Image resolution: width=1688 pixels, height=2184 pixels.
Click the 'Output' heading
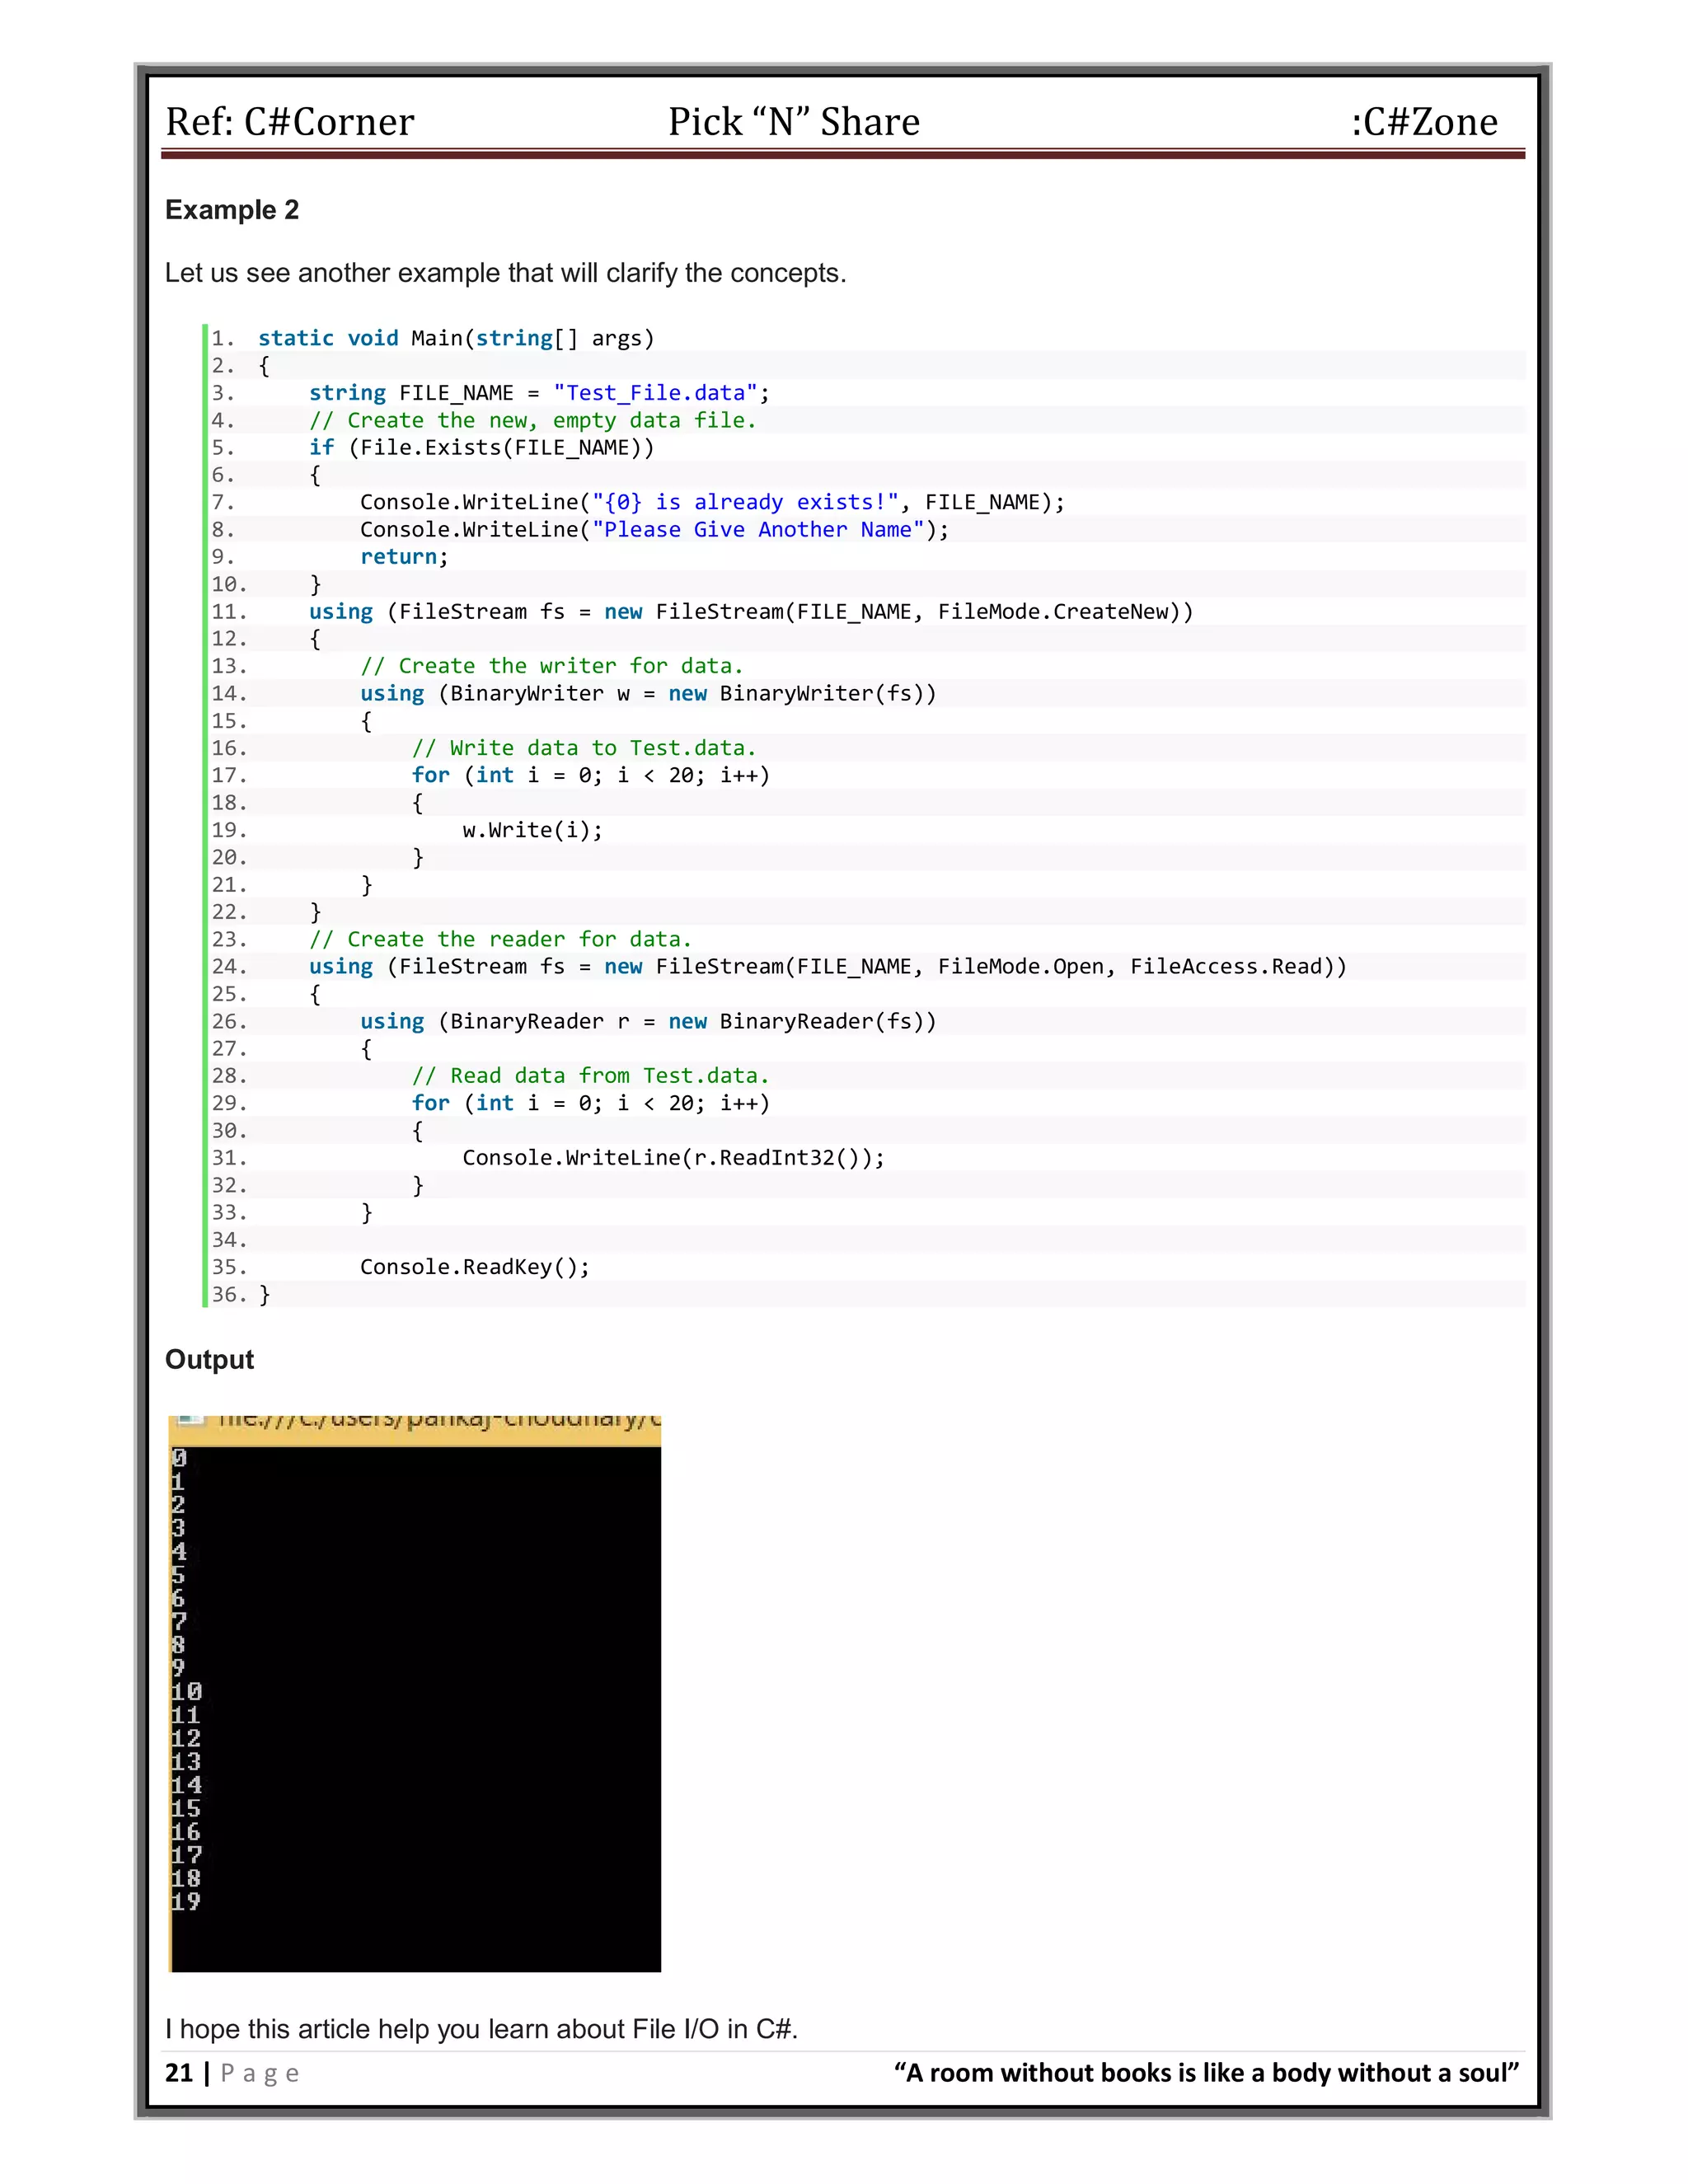[209, 1359]
